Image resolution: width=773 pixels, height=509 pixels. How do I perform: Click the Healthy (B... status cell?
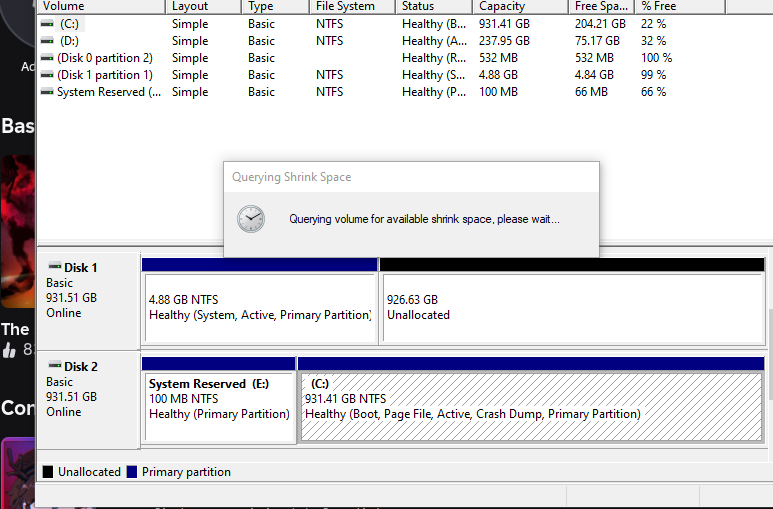click(x=434, y=24)
